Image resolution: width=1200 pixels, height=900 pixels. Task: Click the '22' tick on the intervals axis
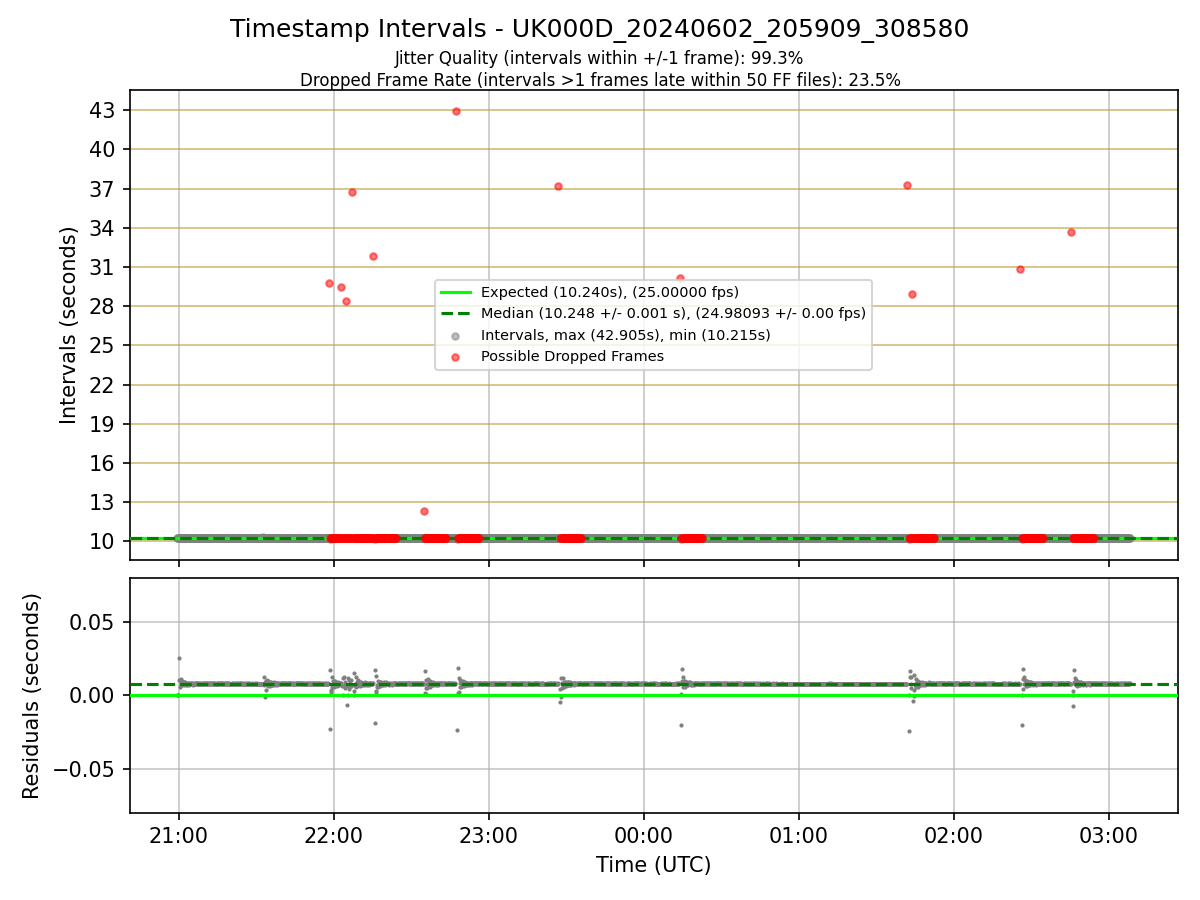103,385
